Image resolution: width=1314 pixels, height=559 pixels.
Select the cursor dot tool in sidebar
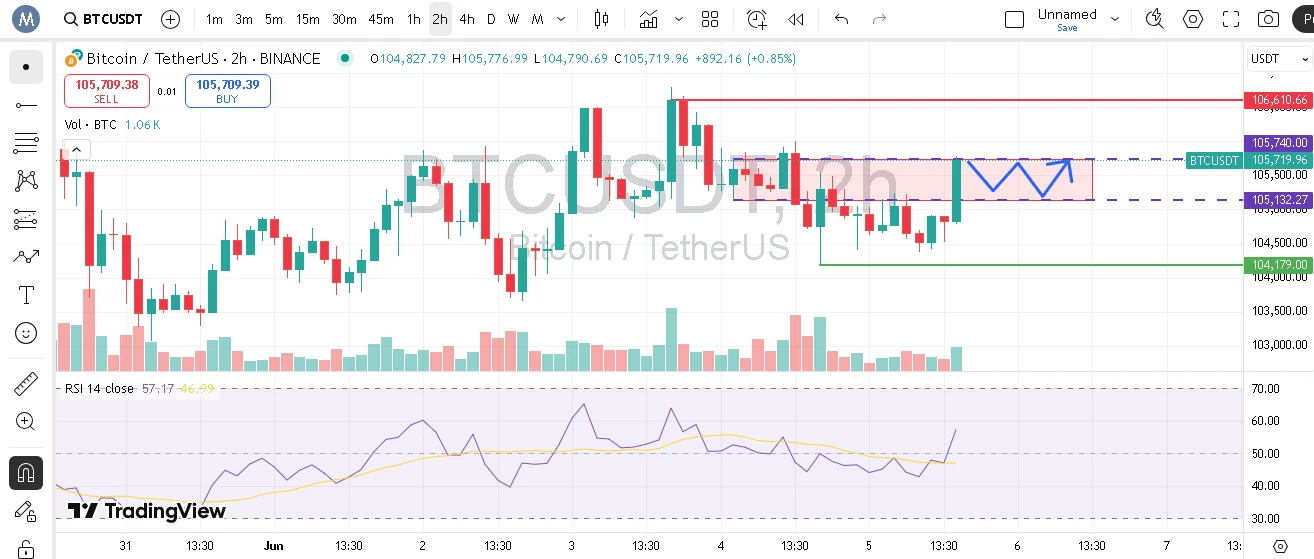[x=26, y=67]
